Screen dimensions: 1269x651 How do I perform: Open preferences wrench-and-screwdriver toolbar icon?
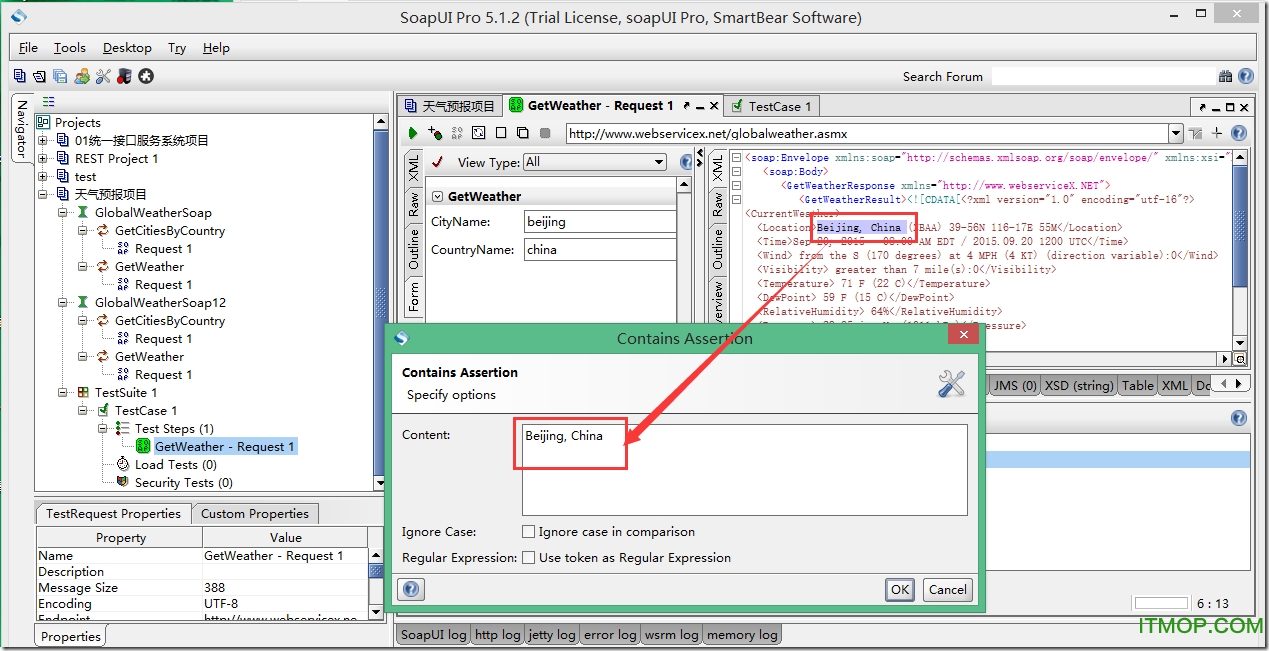tap(103, 76)
